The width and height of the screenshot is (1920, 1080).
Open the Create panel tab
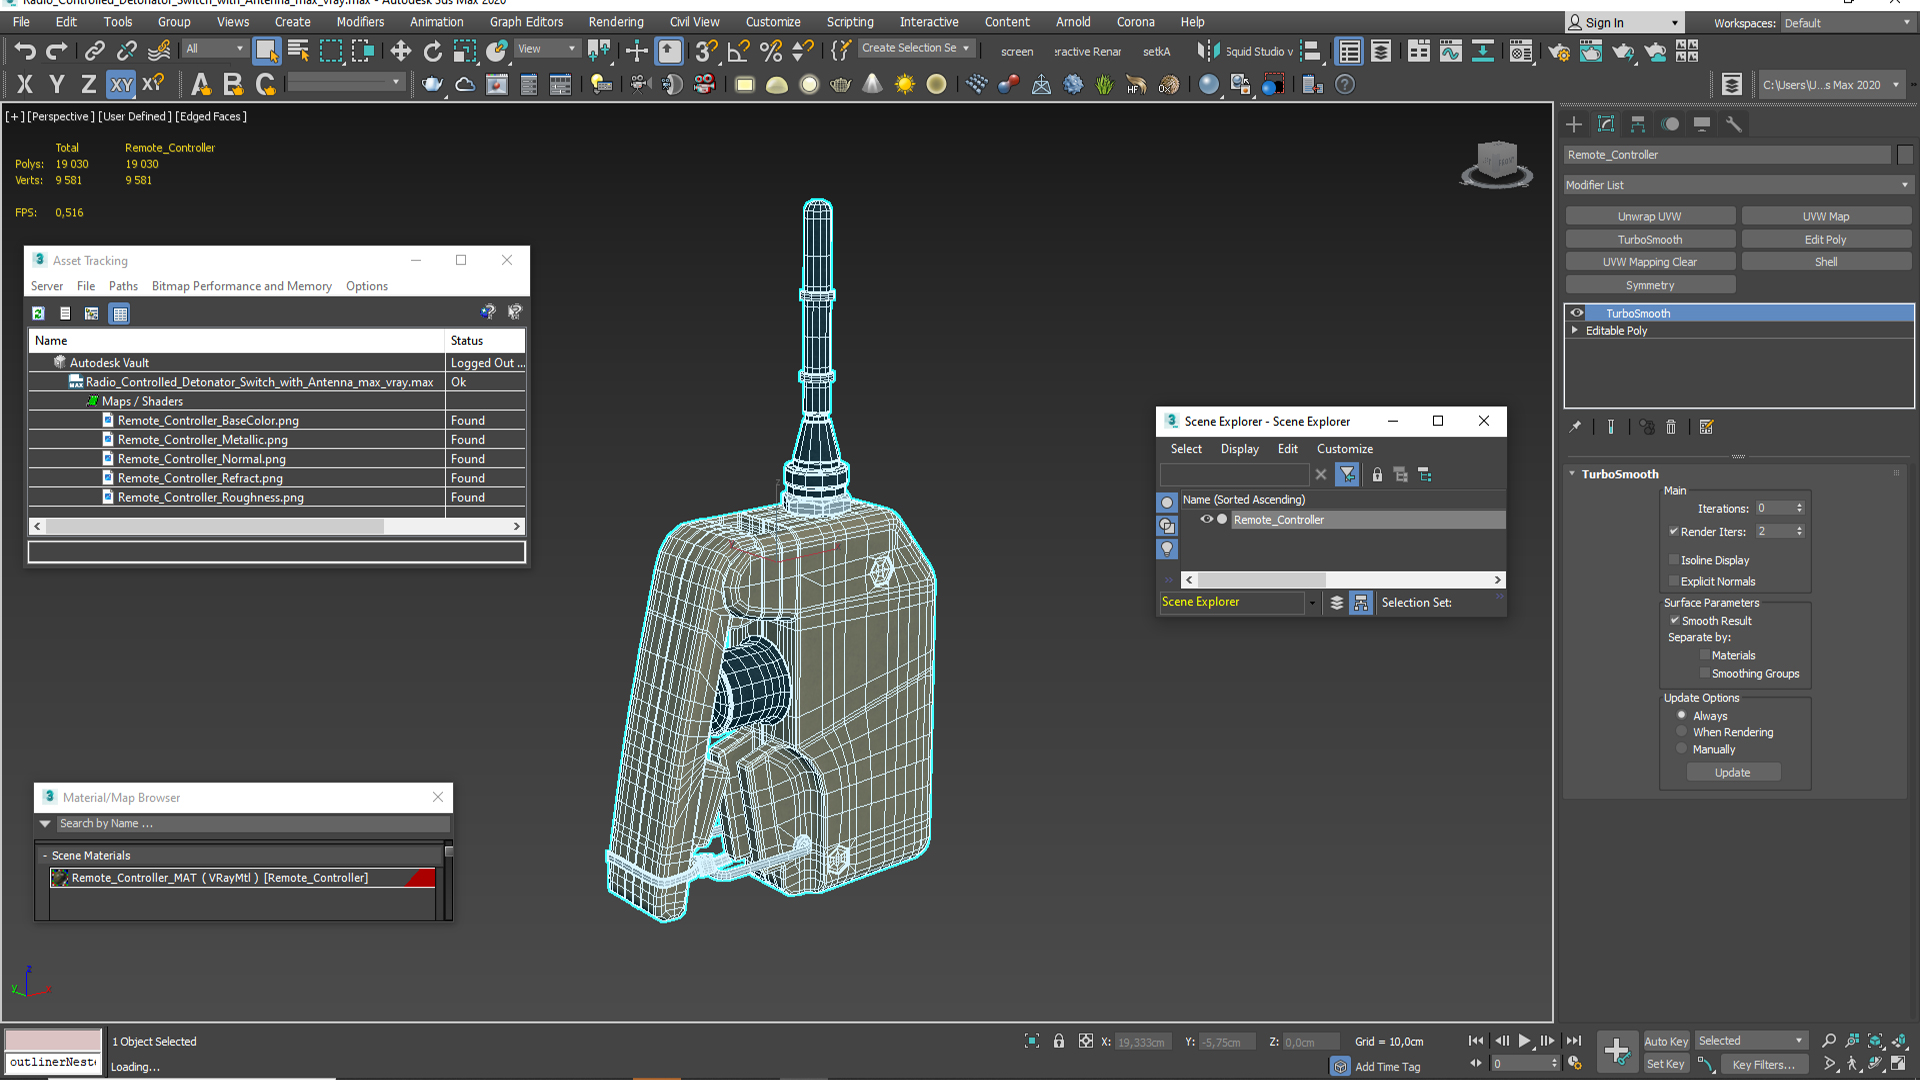tap(1574, 124)
